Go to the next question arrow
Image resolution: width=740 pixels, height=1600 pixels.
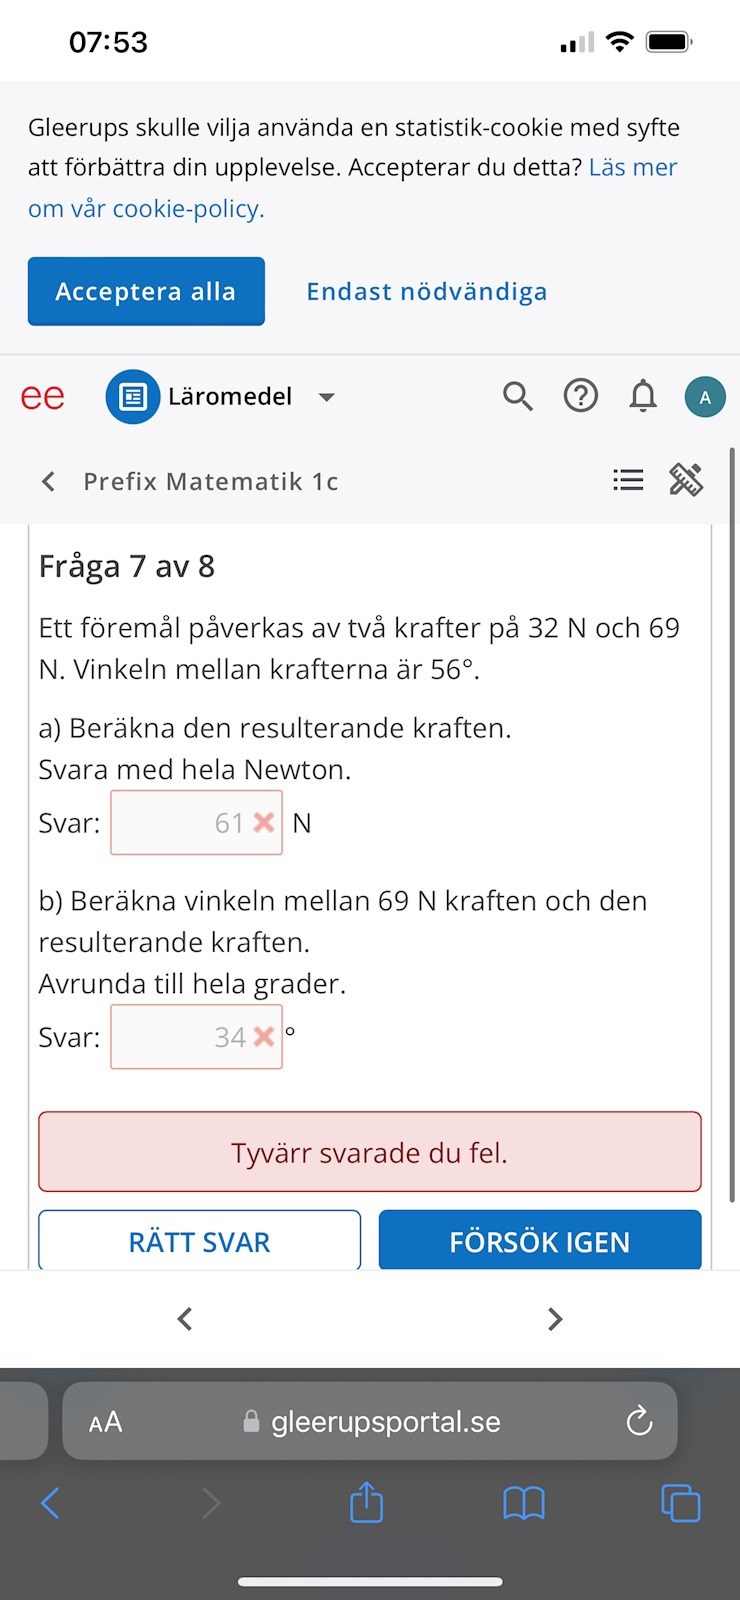[x=555, y=1320]
